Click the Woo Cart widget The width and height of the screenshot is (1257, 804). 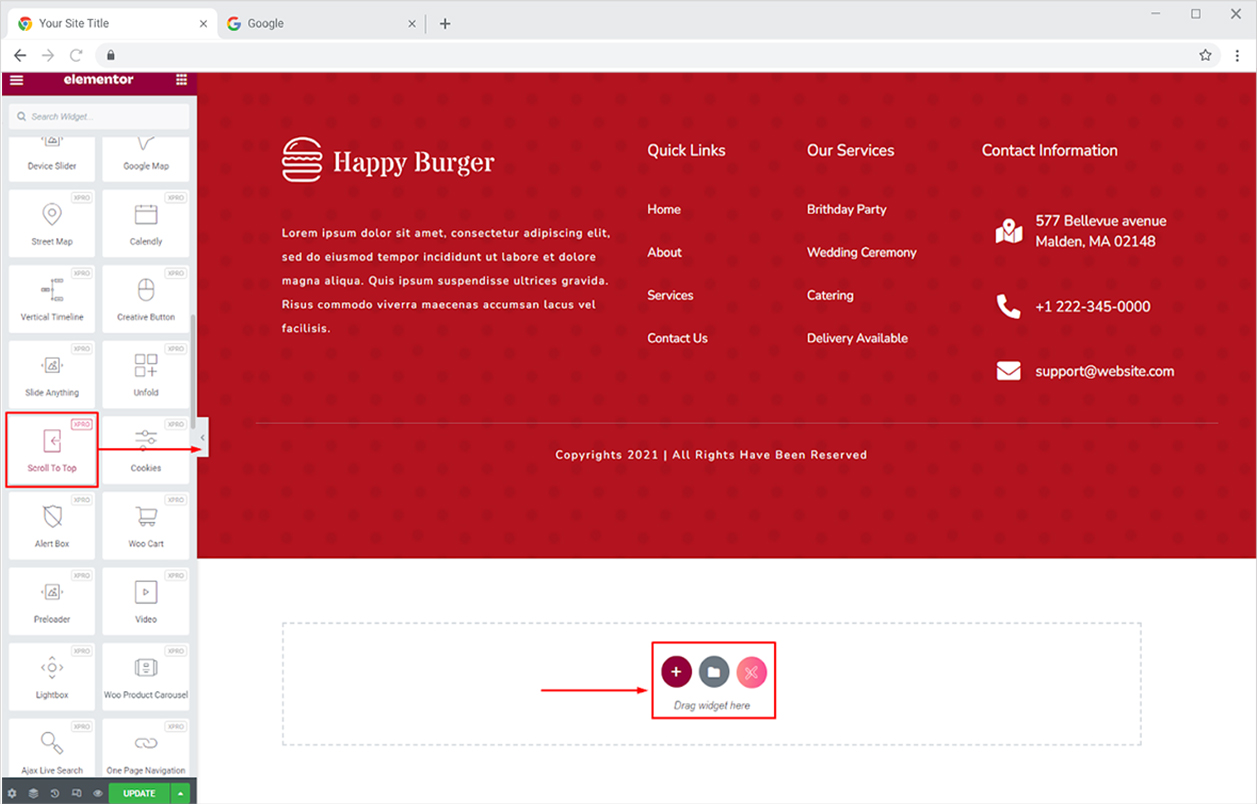tap(146, 525)
